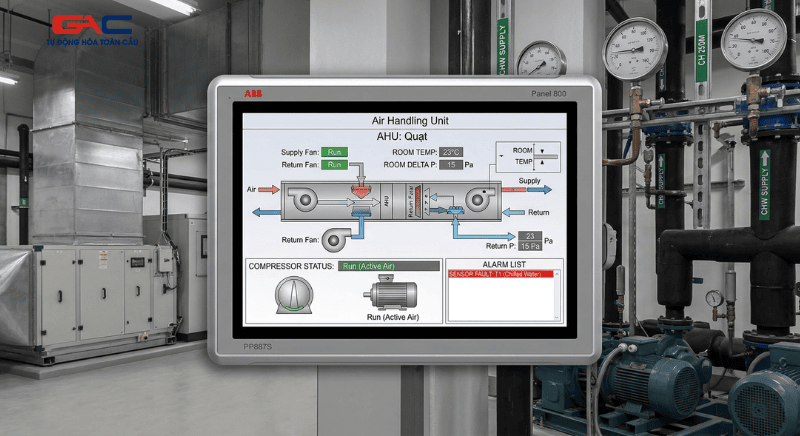Increase ROOM TEMP with the up arrow

click(541, 162)
